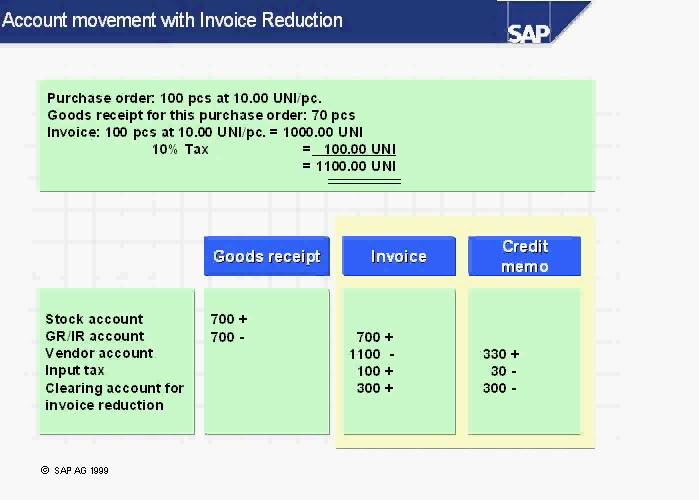
Task: Click '300 -' in the Credit memo column
Action: click(499, 388)
